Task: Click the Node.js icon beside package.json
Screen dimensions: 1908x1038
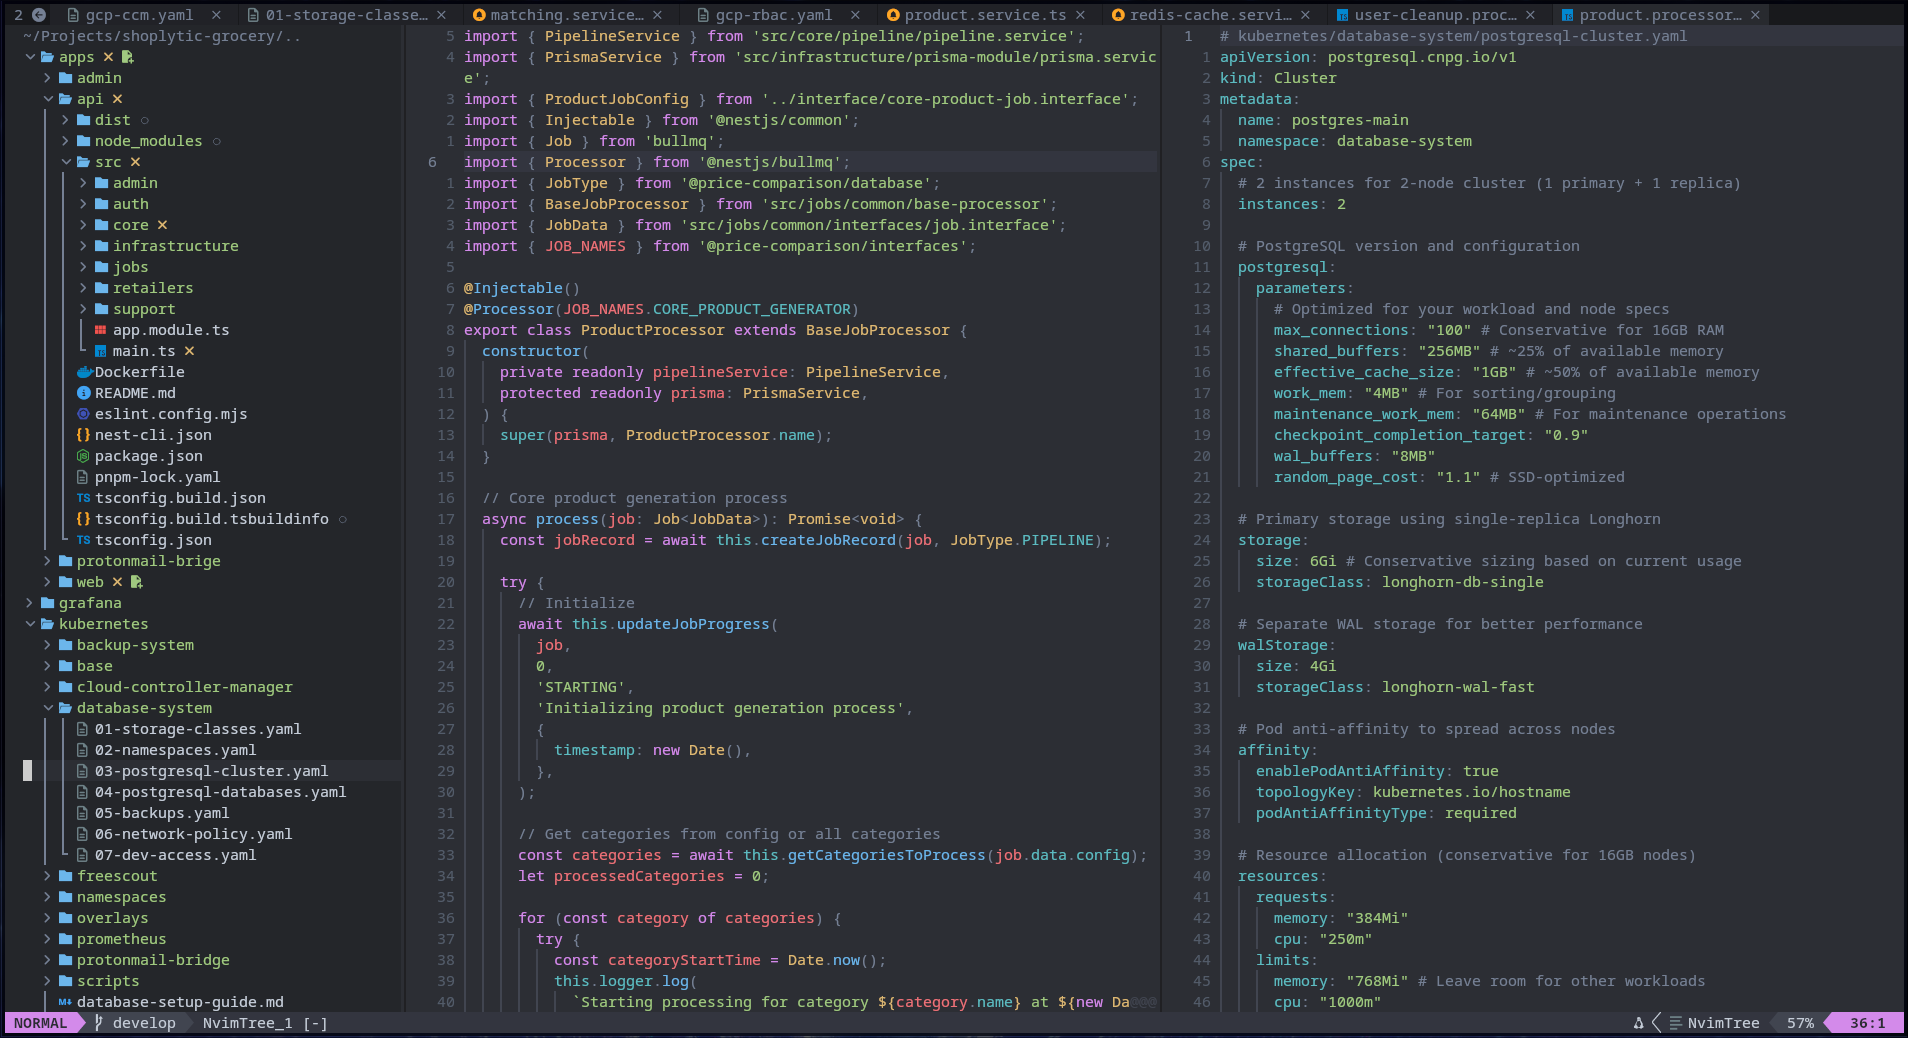Action: click(84, 456)
